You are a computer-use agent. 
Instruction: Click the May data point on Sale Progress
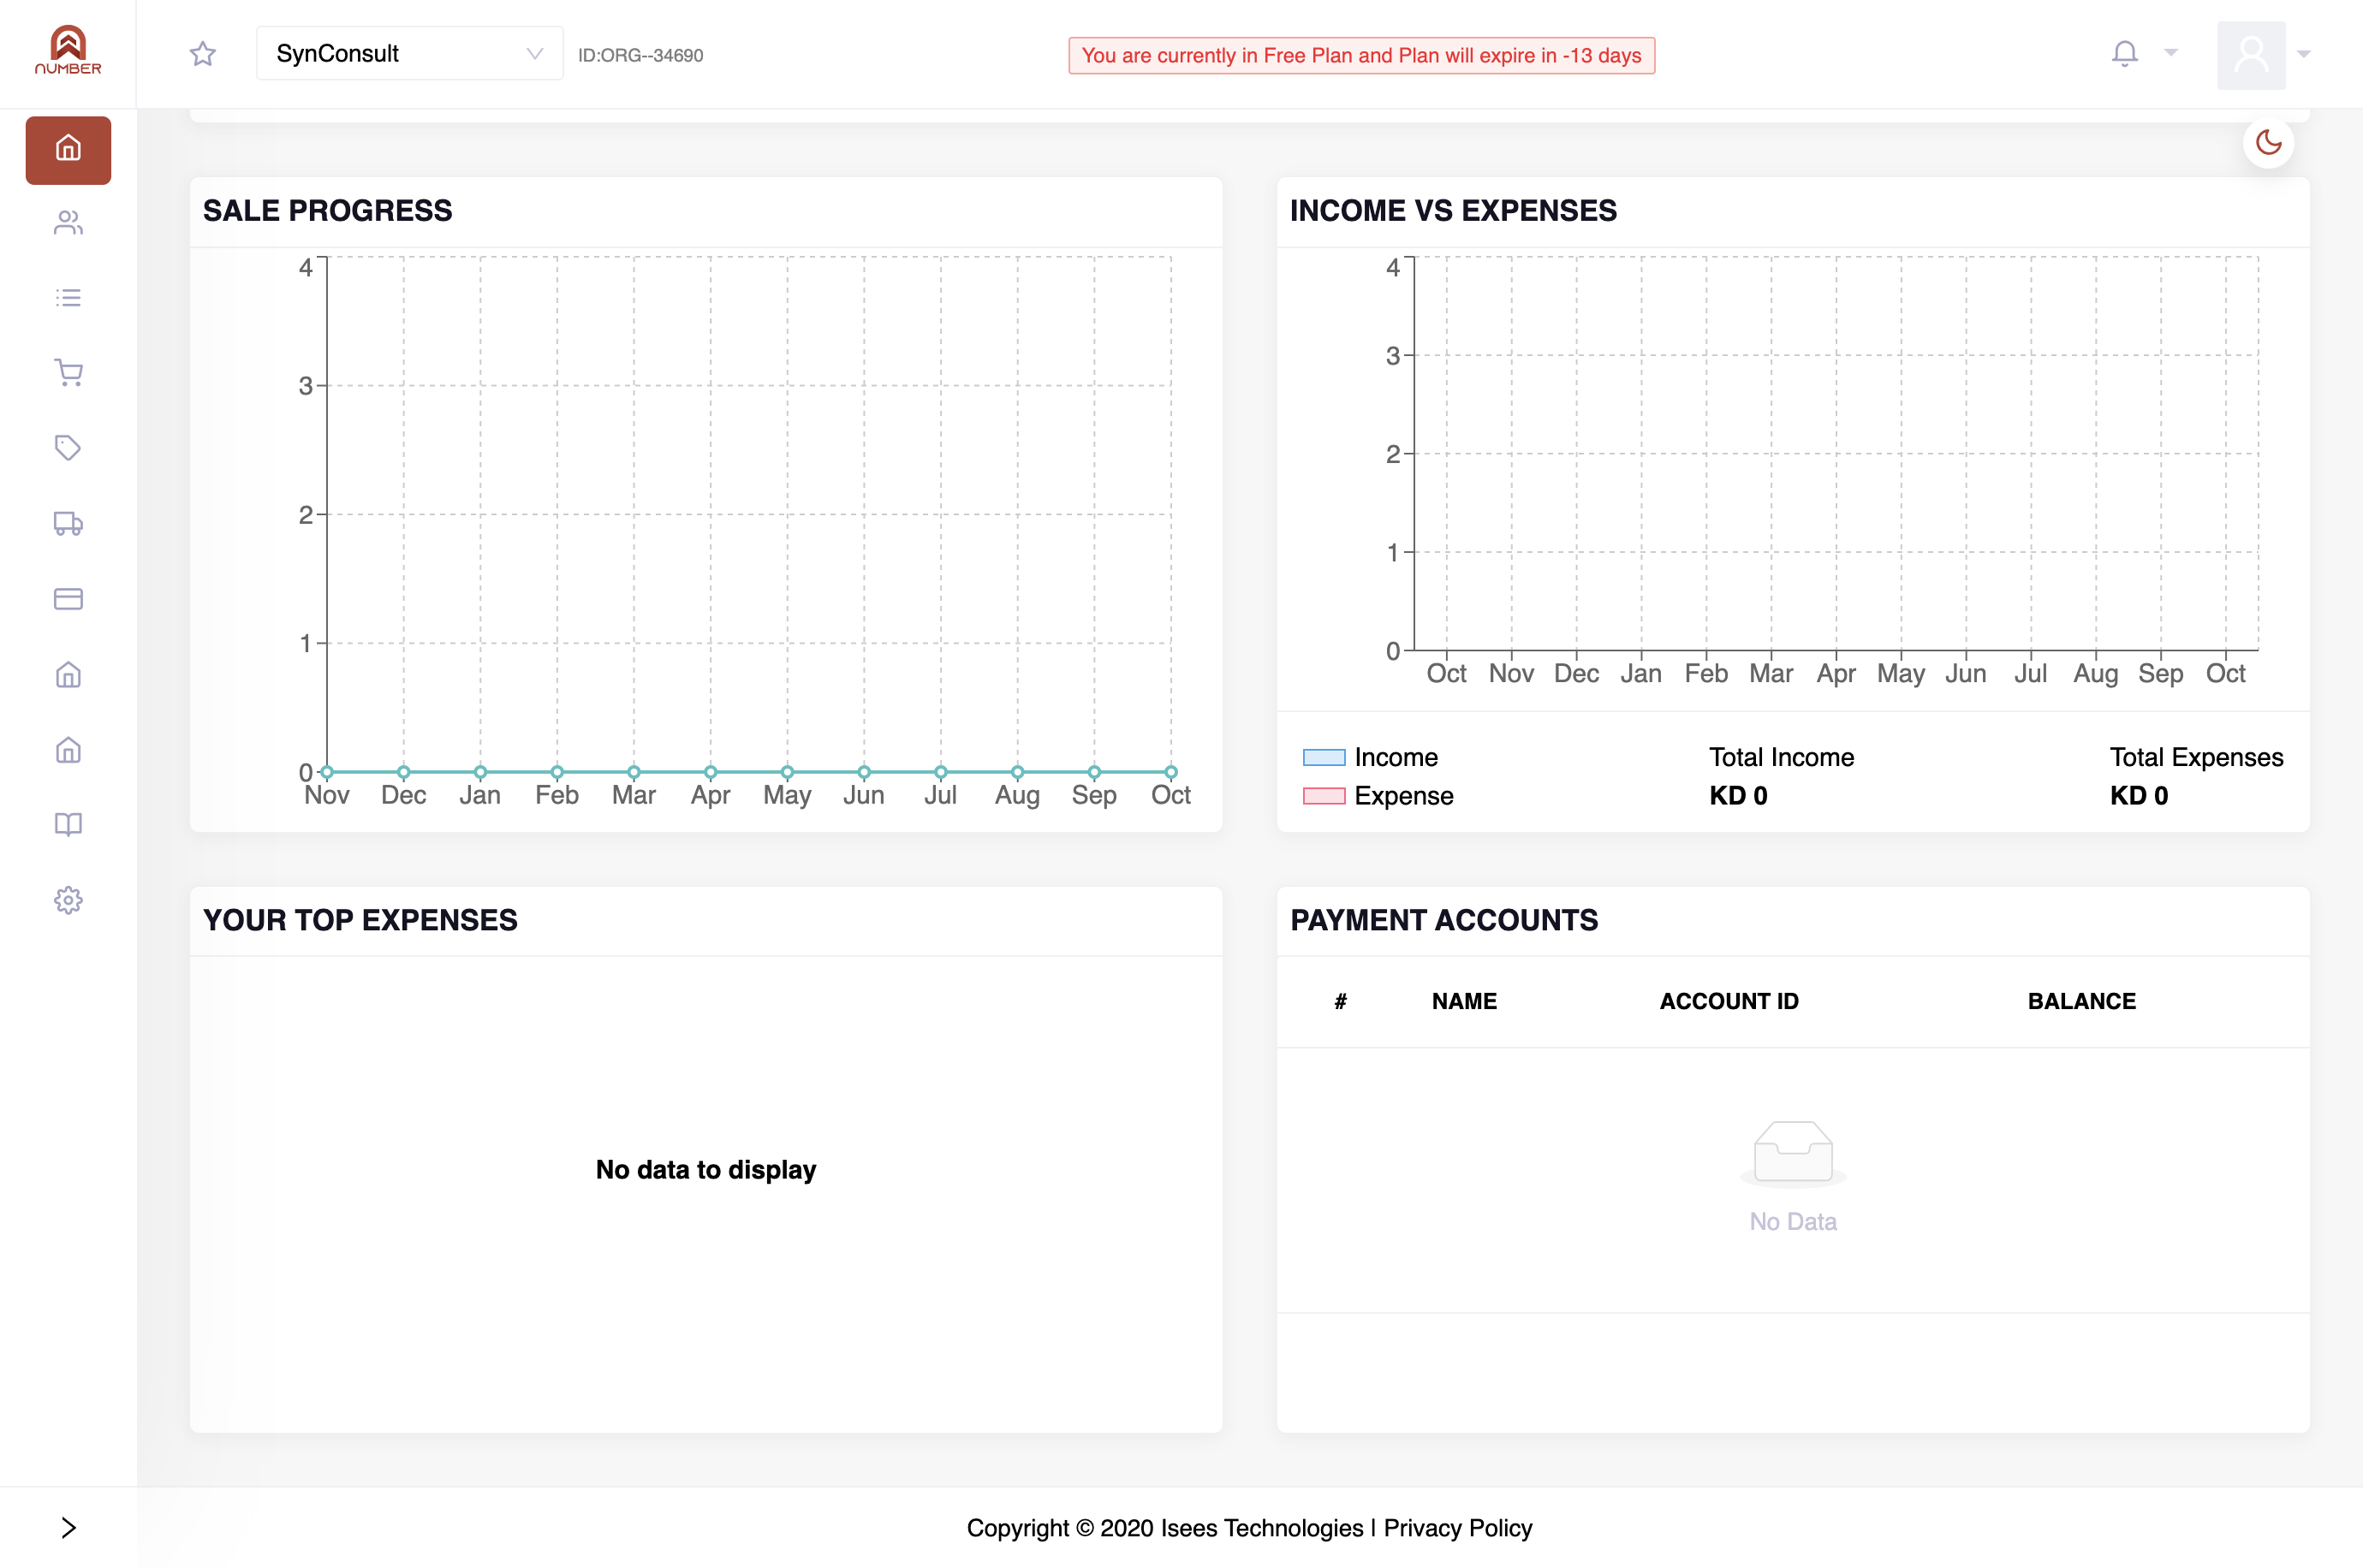pyautogui.click(x=787, y=772)
